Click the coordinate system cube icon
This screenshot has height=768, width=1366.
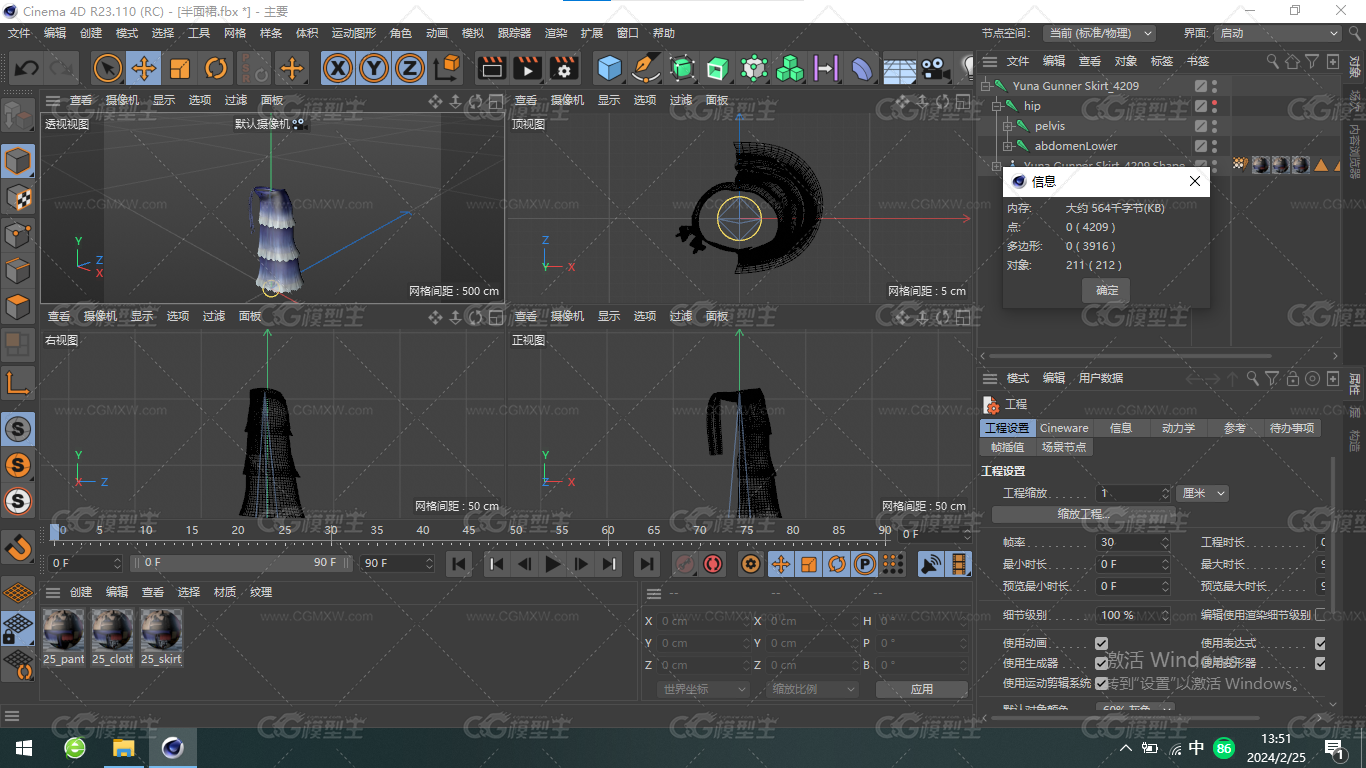pos(448,68)
